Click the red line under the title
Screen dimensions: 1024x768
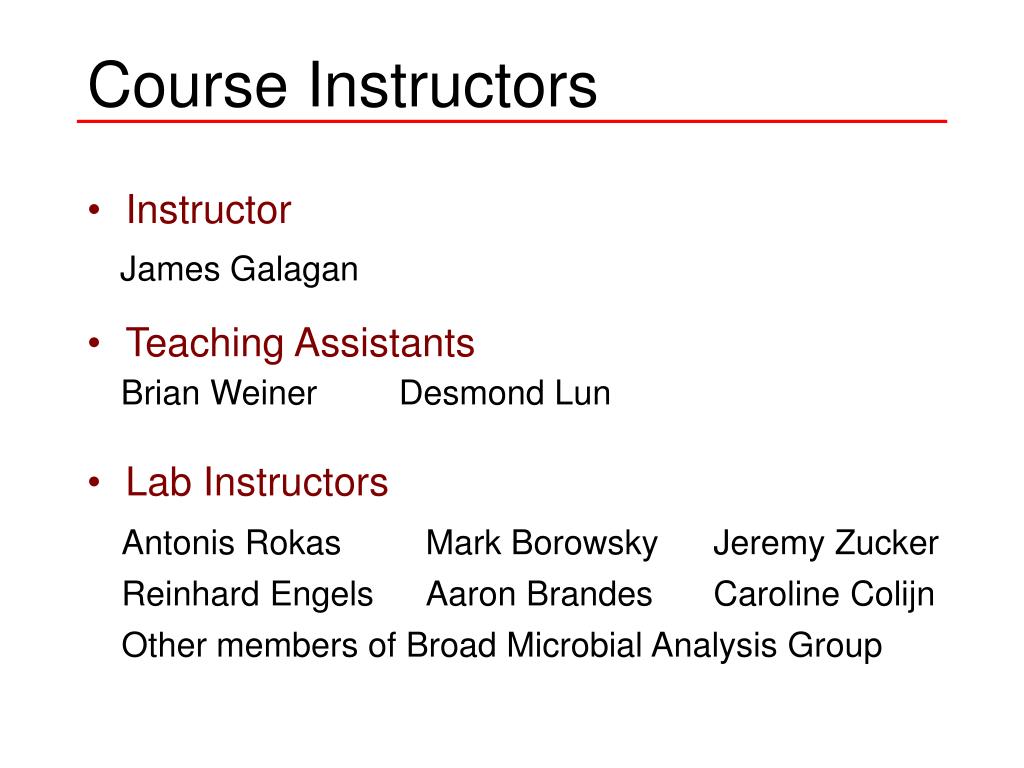[x=512, y=121]
